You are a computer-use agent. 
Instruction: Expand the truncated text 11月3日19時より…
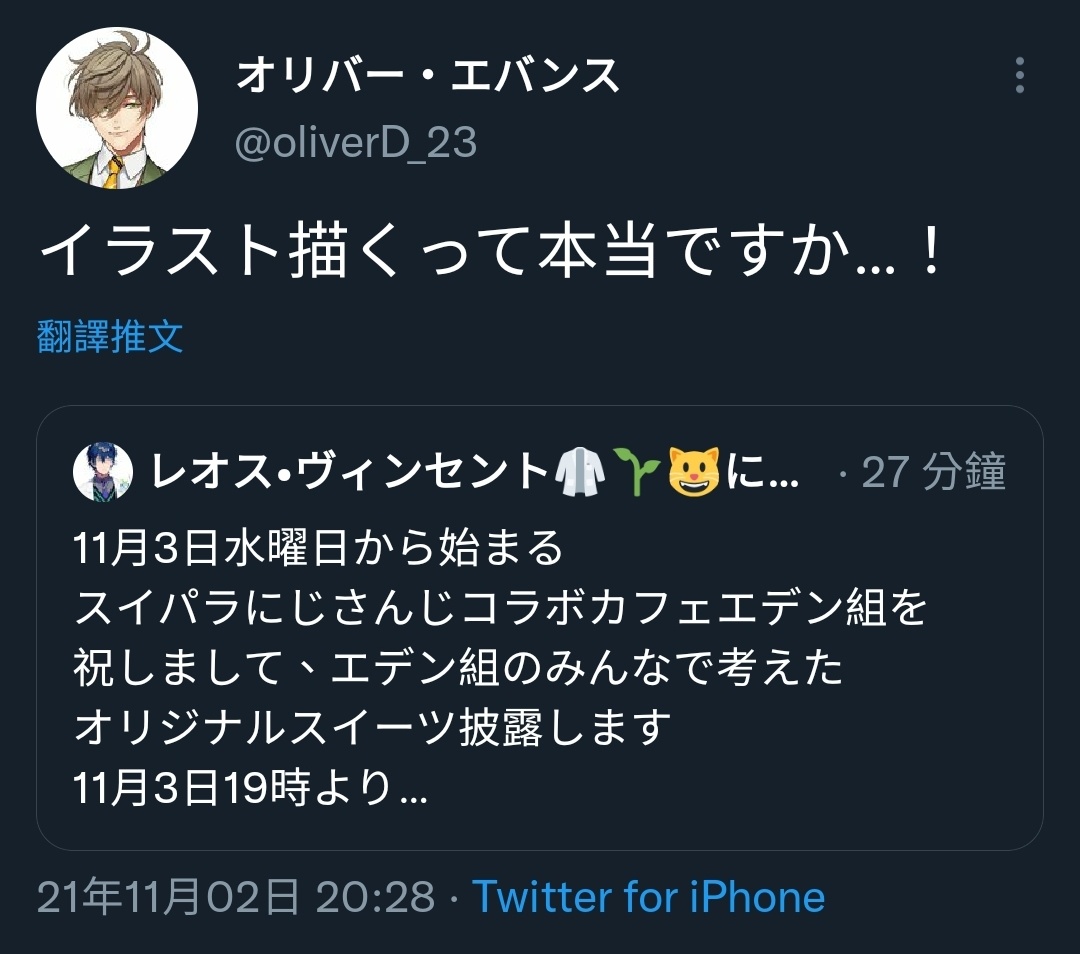tap(251, 787)
